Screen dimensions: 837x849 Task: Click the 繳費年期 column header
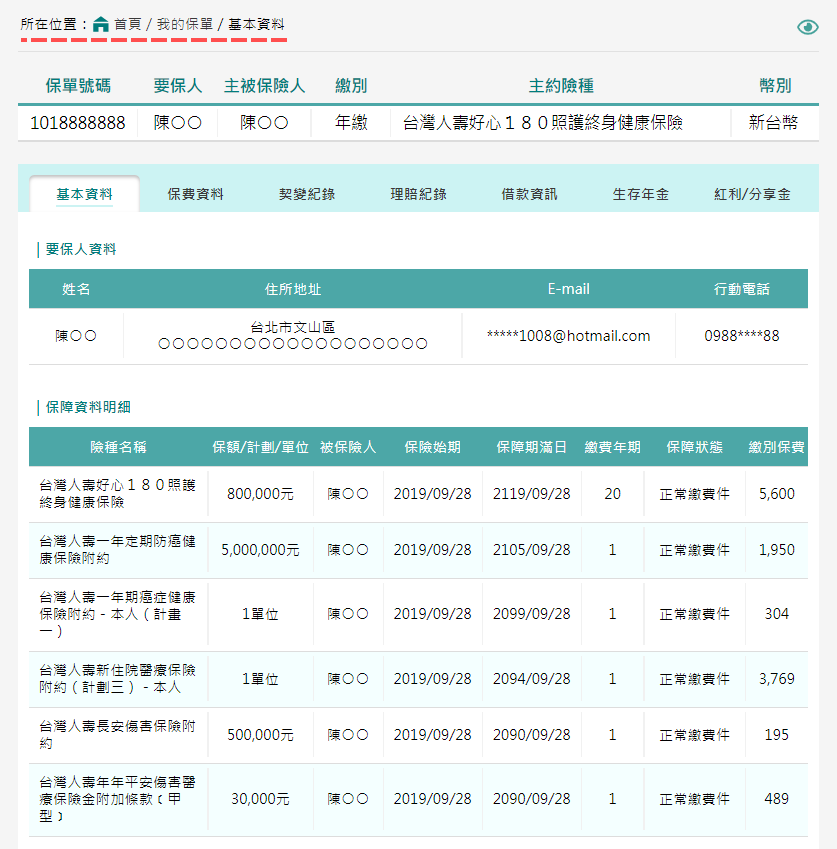(612, 447)
